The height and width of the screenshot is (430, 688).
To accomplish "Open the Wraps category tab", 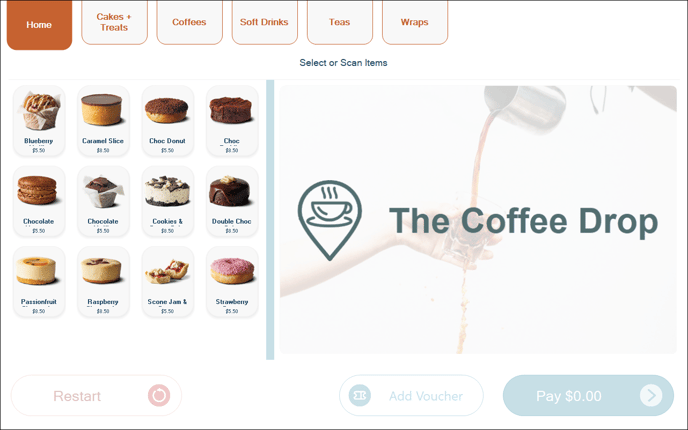I will point(415,22).
